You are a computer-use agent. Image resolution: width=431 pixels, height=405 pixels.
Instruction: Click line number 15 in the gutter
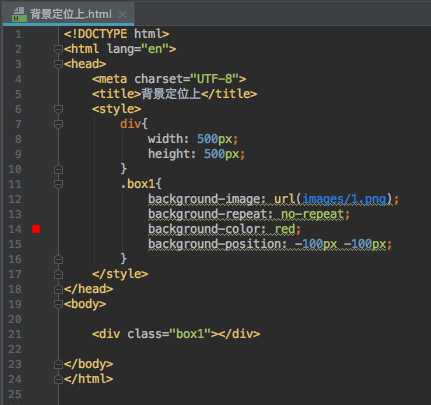15,244
